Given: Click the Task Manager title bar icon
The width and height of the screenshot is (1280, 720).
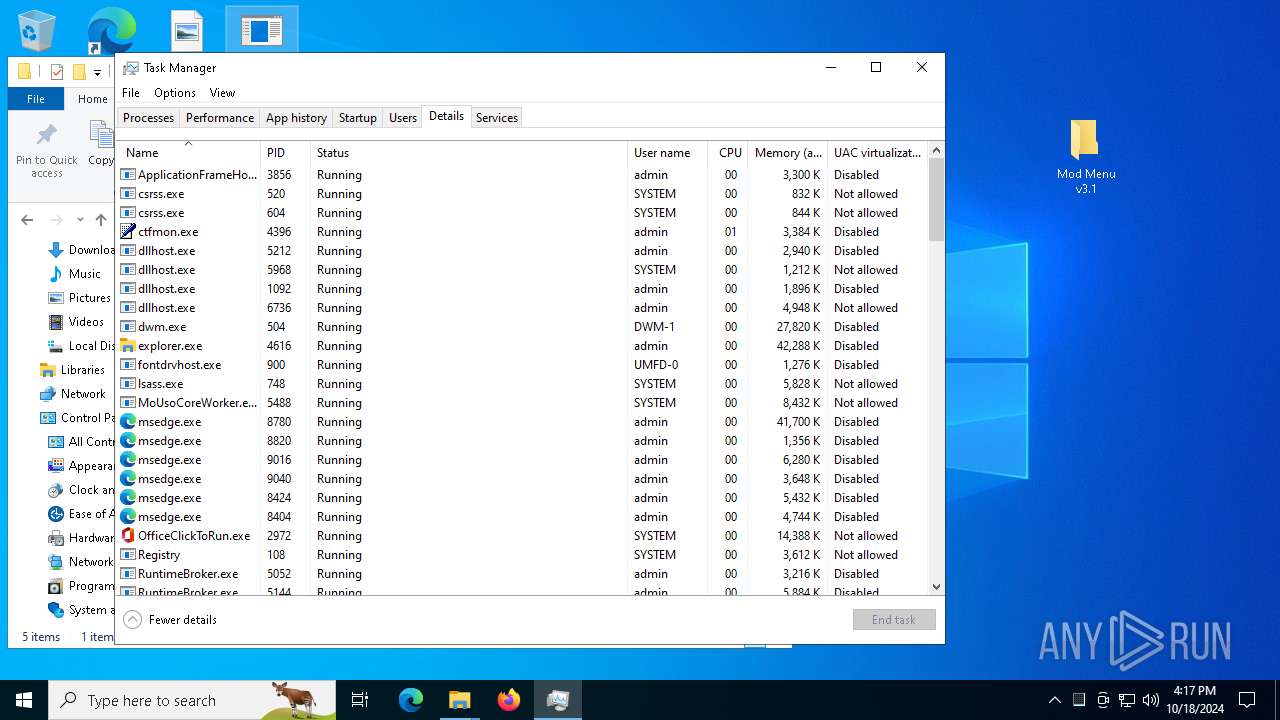Looking at the screenshot, I should [131, 68].
